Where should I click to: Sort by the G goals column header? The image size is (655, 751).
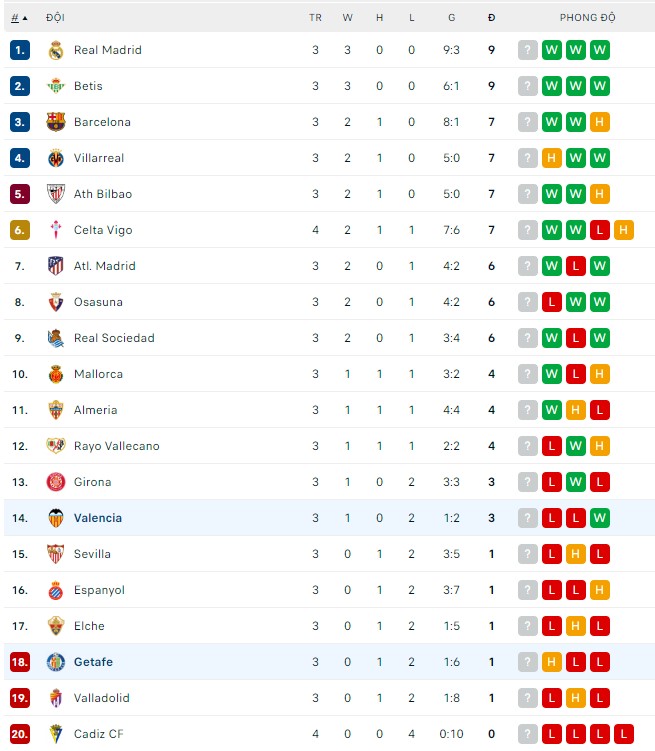[x=451, y=18]
